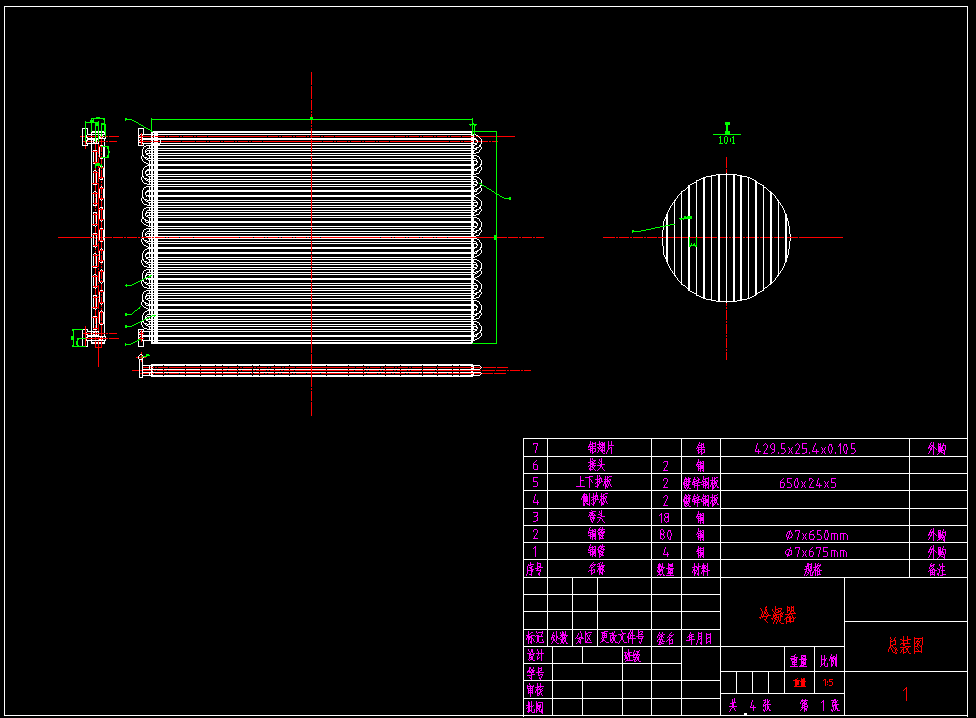The width and height of the screenshot is (976, 718).
Task: Click the 比例 label
Action: click(x=829, y=661)
